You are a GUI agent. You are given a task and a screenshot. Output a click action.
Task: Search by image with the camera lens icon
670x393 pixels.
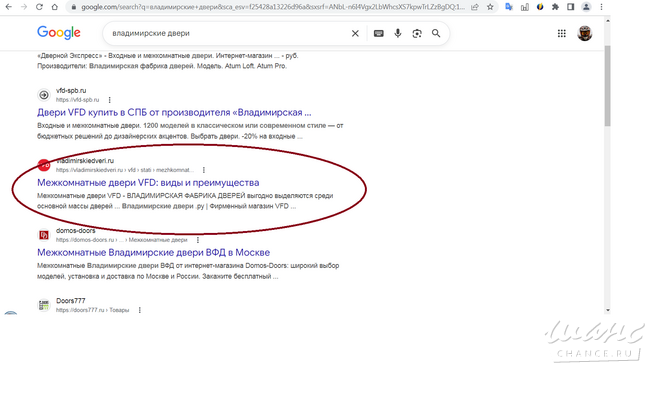417,33
